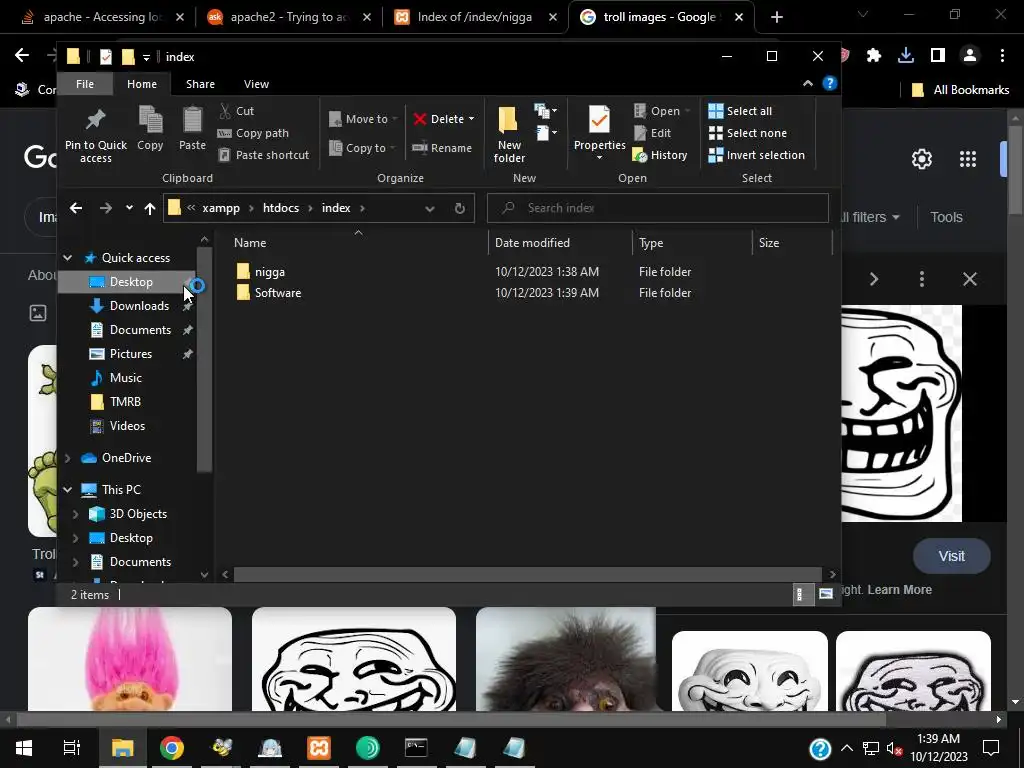
Task: Click the Paste ribbon icon
Action: tap(192, 120)
